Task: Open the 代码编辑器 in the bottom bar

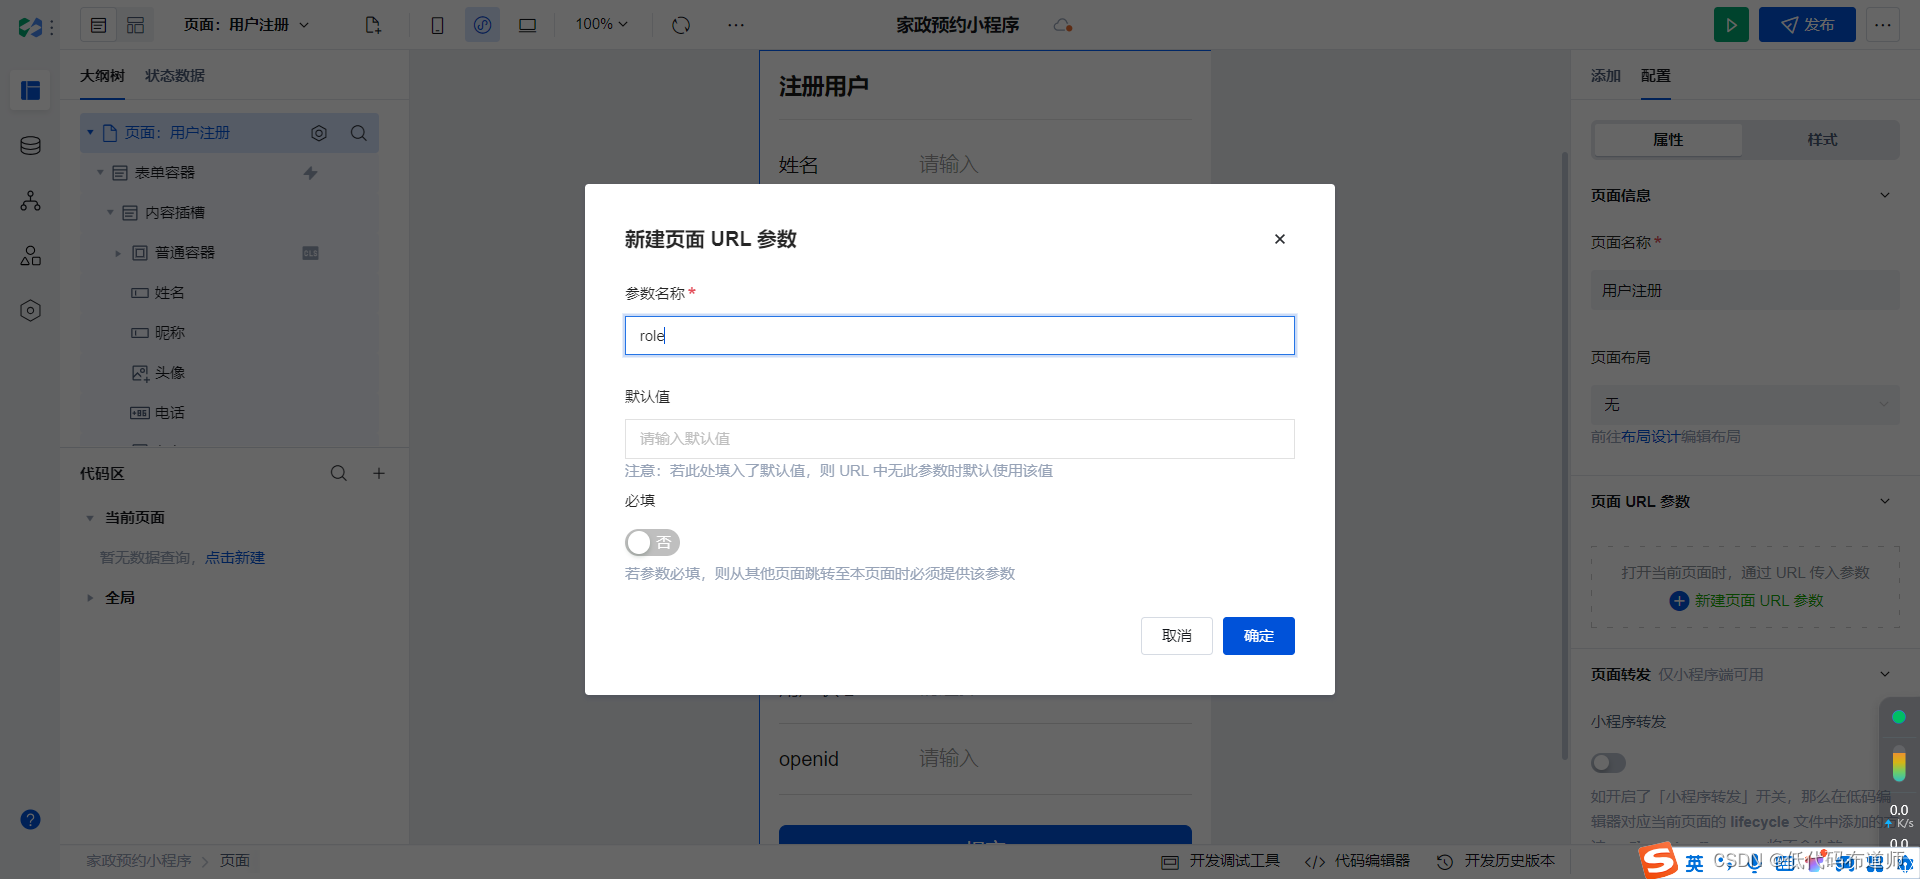Action: (x=1358, y=861)
